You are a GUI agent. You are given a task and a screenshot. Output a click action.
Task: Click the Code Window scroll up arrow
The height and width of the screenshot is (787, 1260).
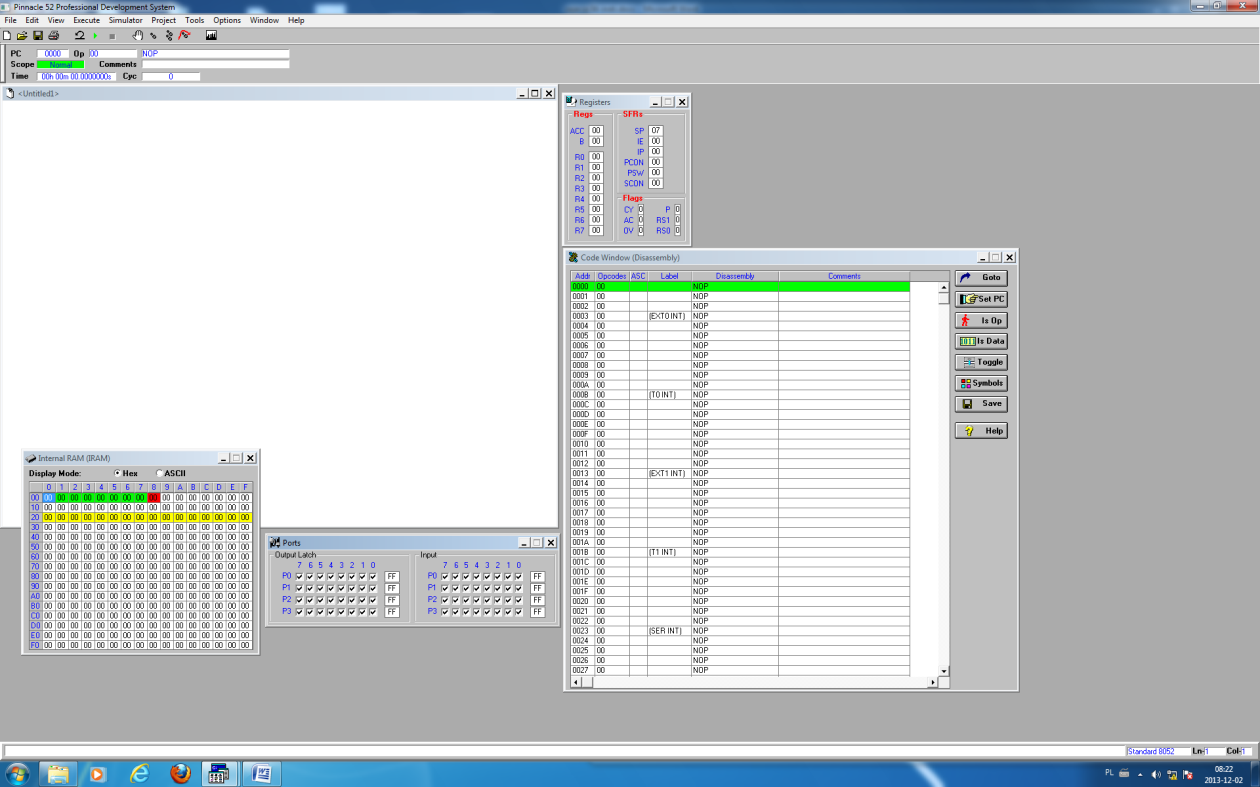943,287
